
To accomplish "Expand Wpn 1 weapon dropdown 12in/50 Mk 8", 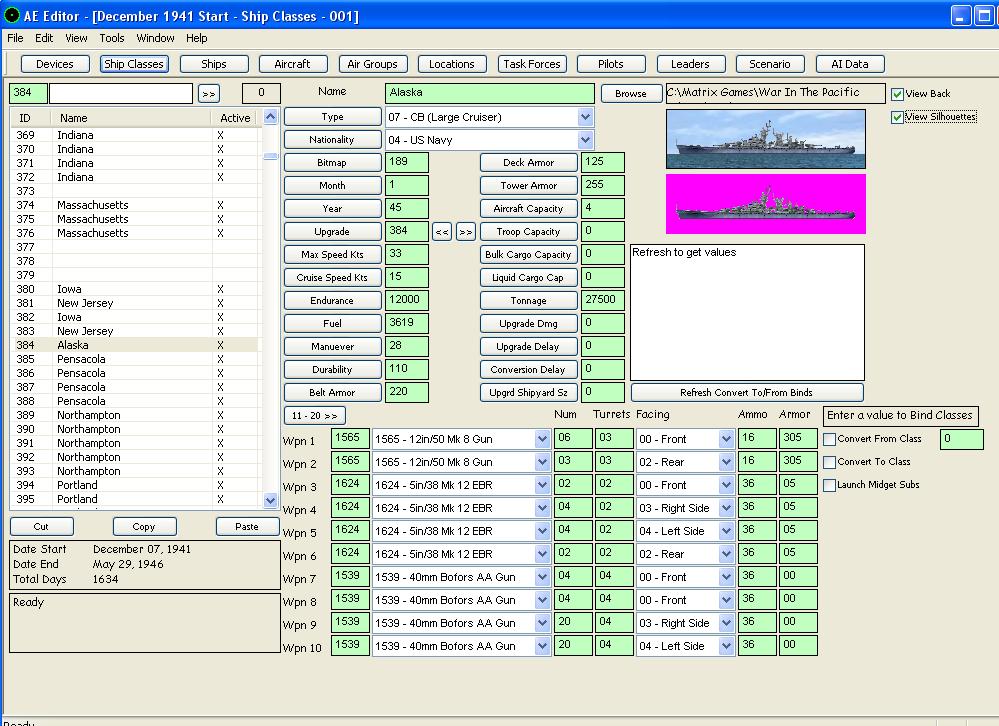I will click(542, 439).
